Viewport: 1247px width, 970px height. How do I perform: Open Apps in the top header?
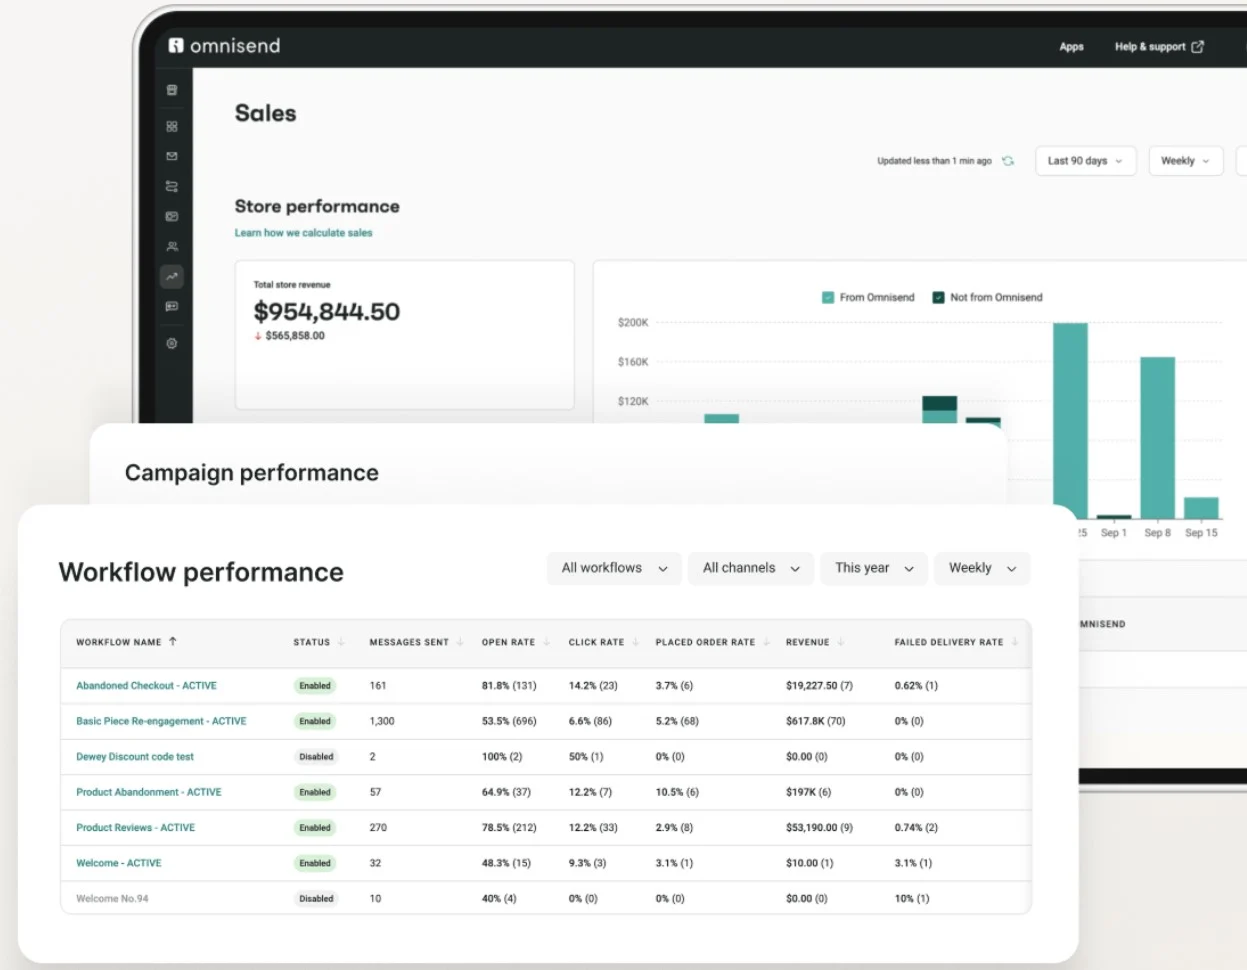click(x=1071, y=47)
